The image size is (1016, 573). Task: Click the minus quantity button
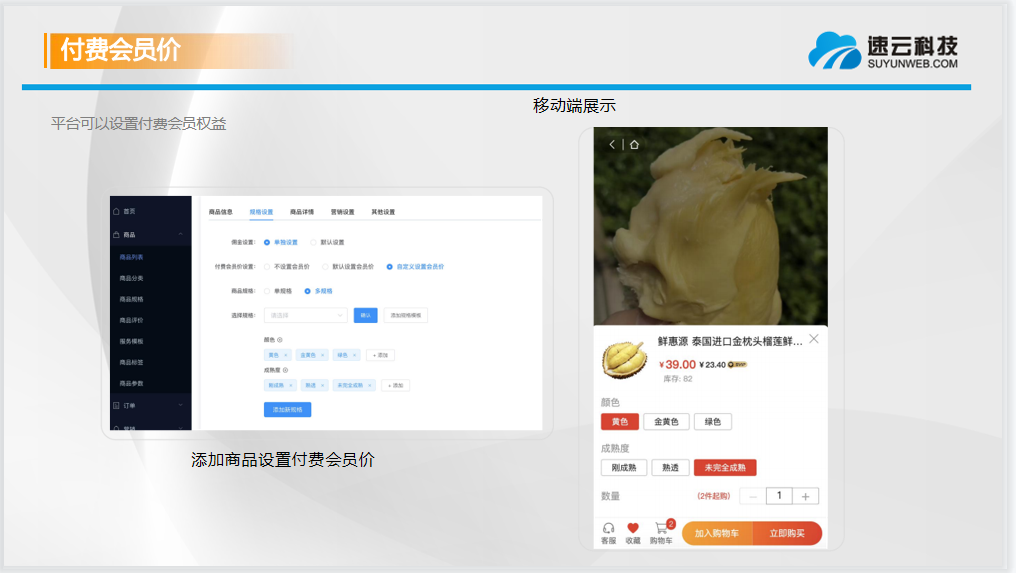[x=752, y=496]
